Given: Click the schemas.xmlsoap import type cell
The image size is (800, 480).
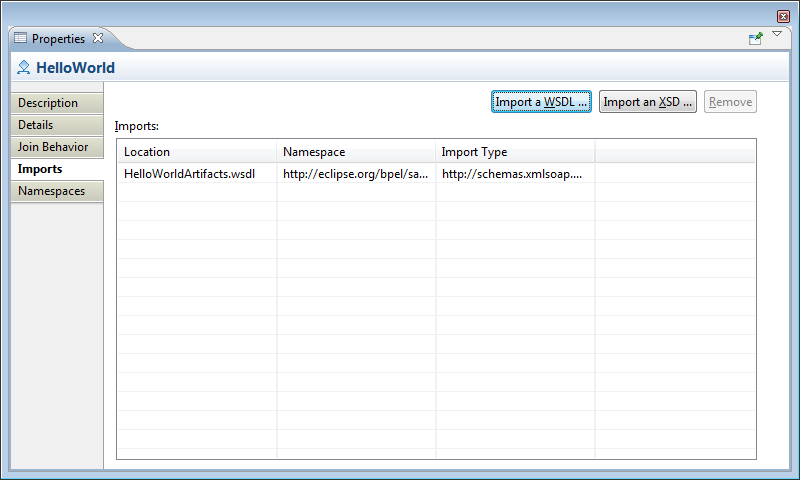Looking at the screenshot, I should [512, 174].
